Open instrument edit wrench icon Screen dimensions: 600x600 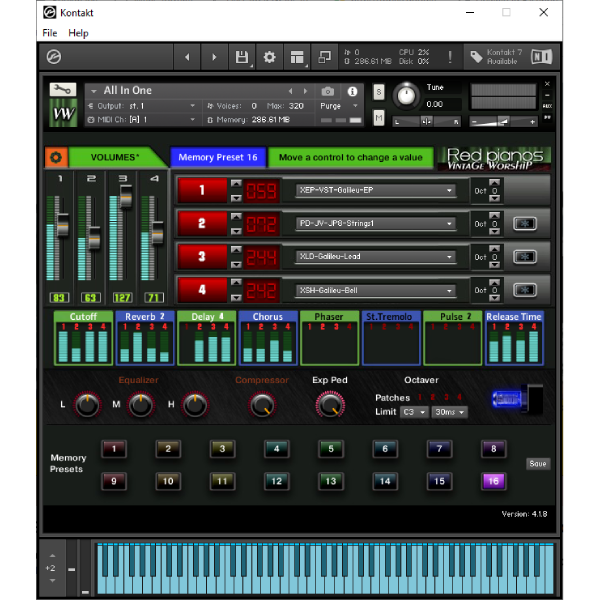click(63, 90)
